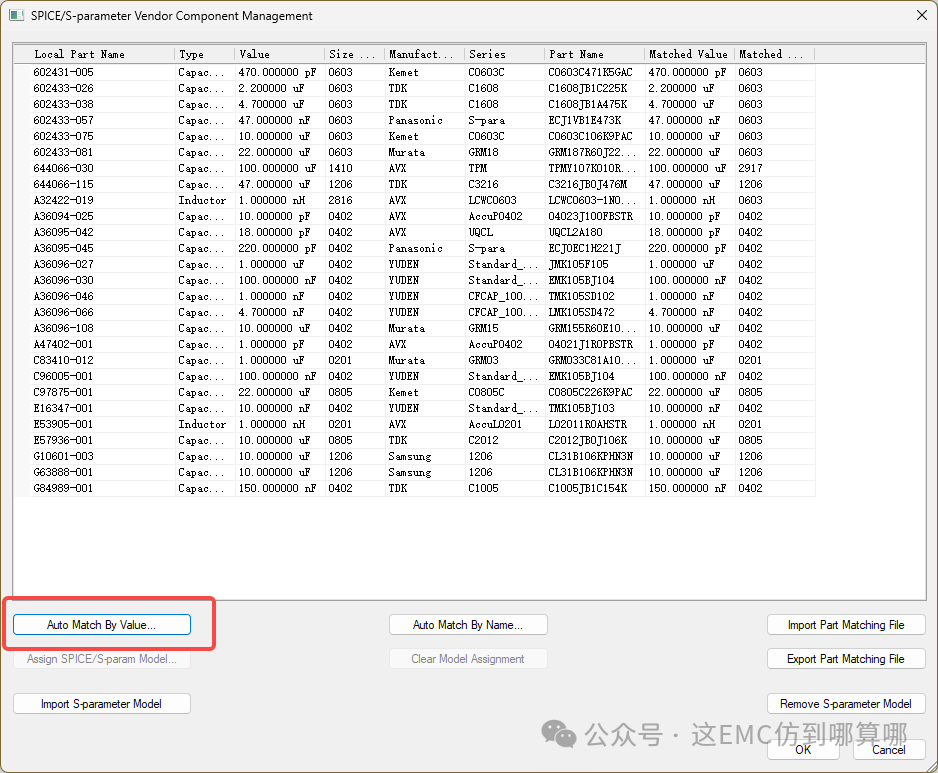The width and height of the screenshot is (938, 773).
Task: Click the Size column header
Action: pyautogui.click(x=354, y=54)
